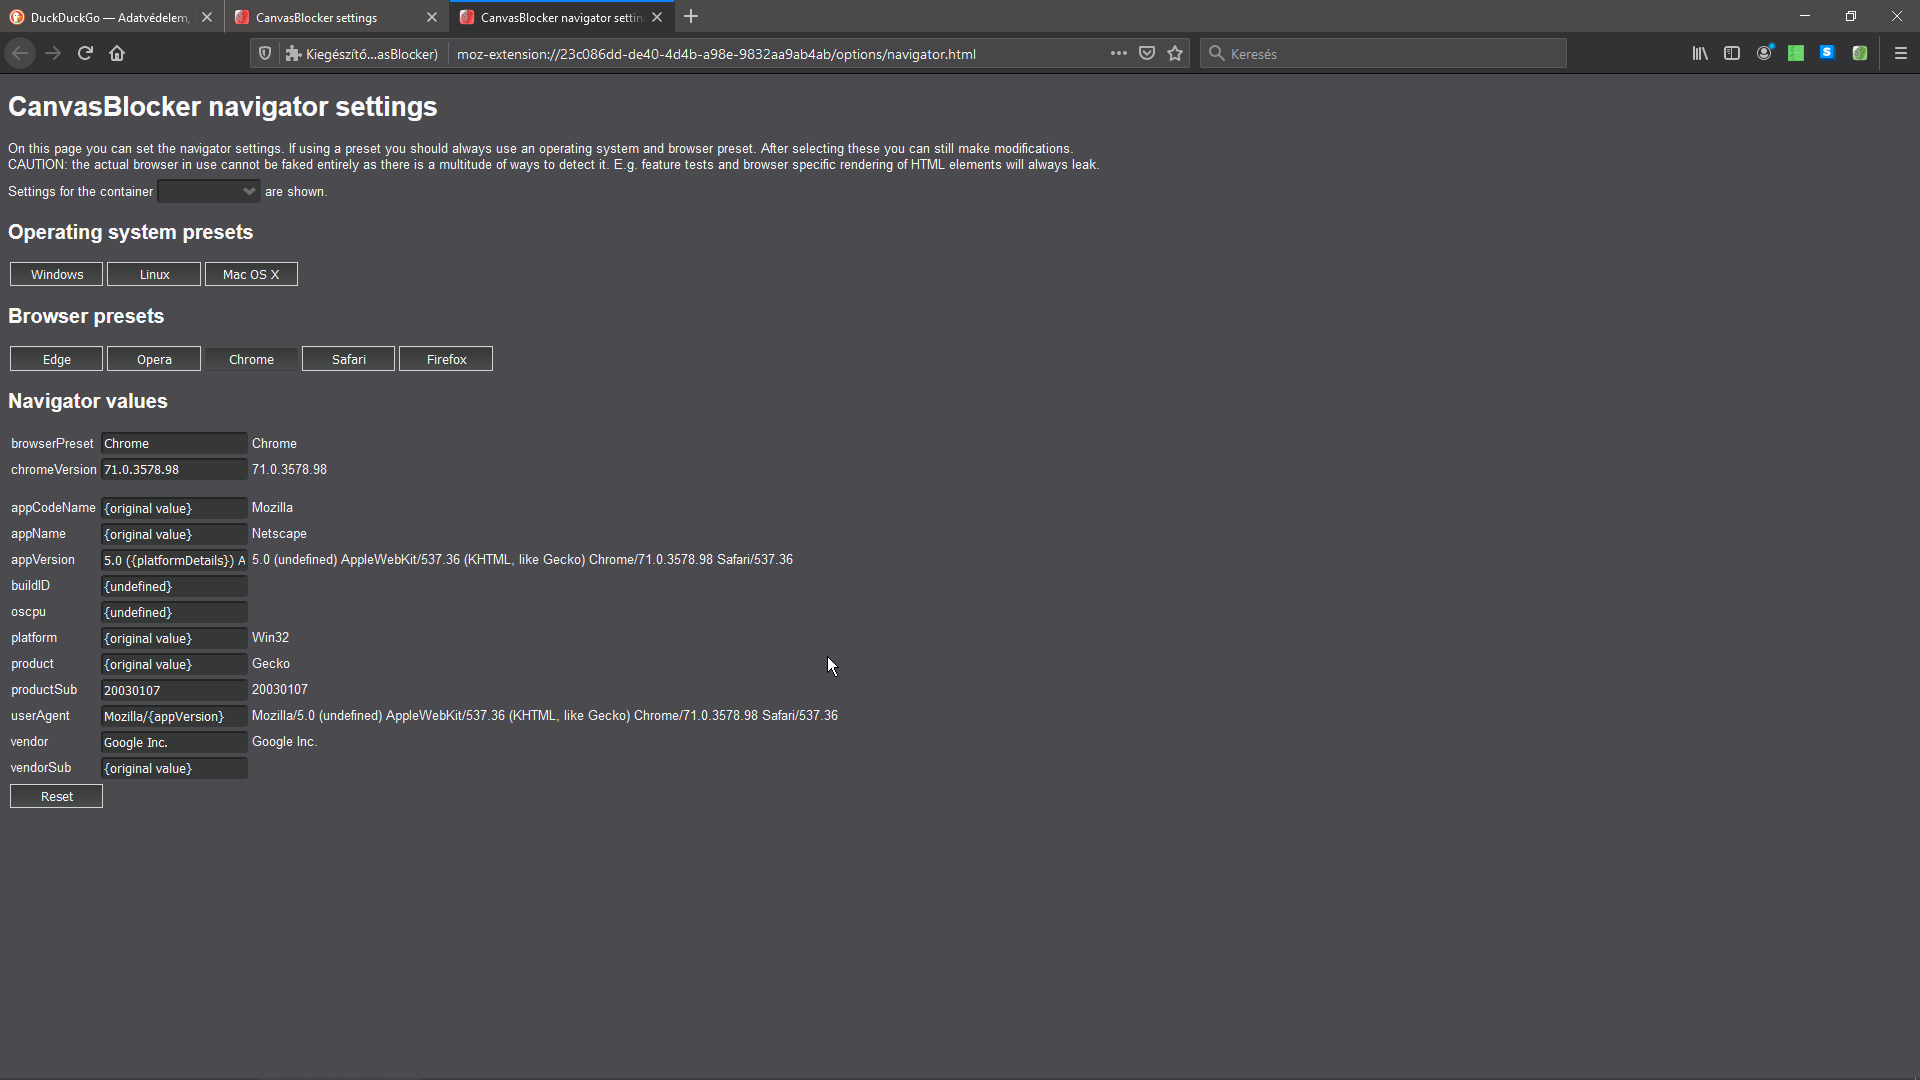1920x1080 pixels.
Task: Edit the appVersion field
Action: pos(174,560)
